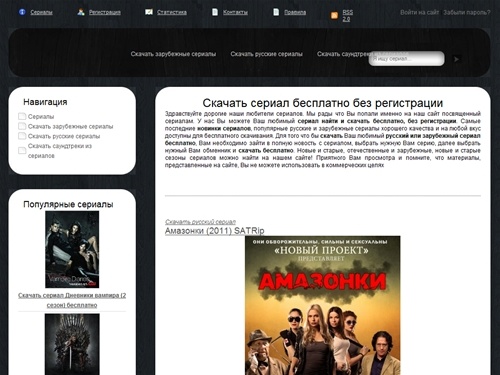Screen dimensions: 500x375
Task: Click the orange RSS feed icon
Action: point(334,15)
